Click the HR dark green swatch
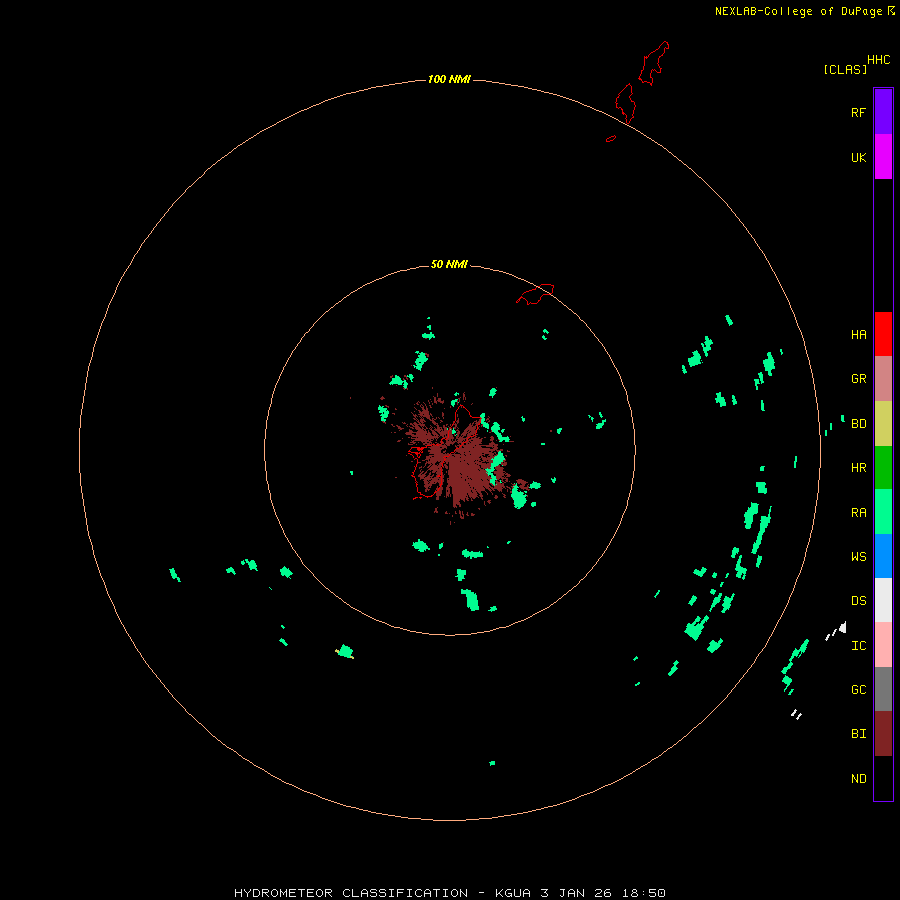 click(883, 468)
